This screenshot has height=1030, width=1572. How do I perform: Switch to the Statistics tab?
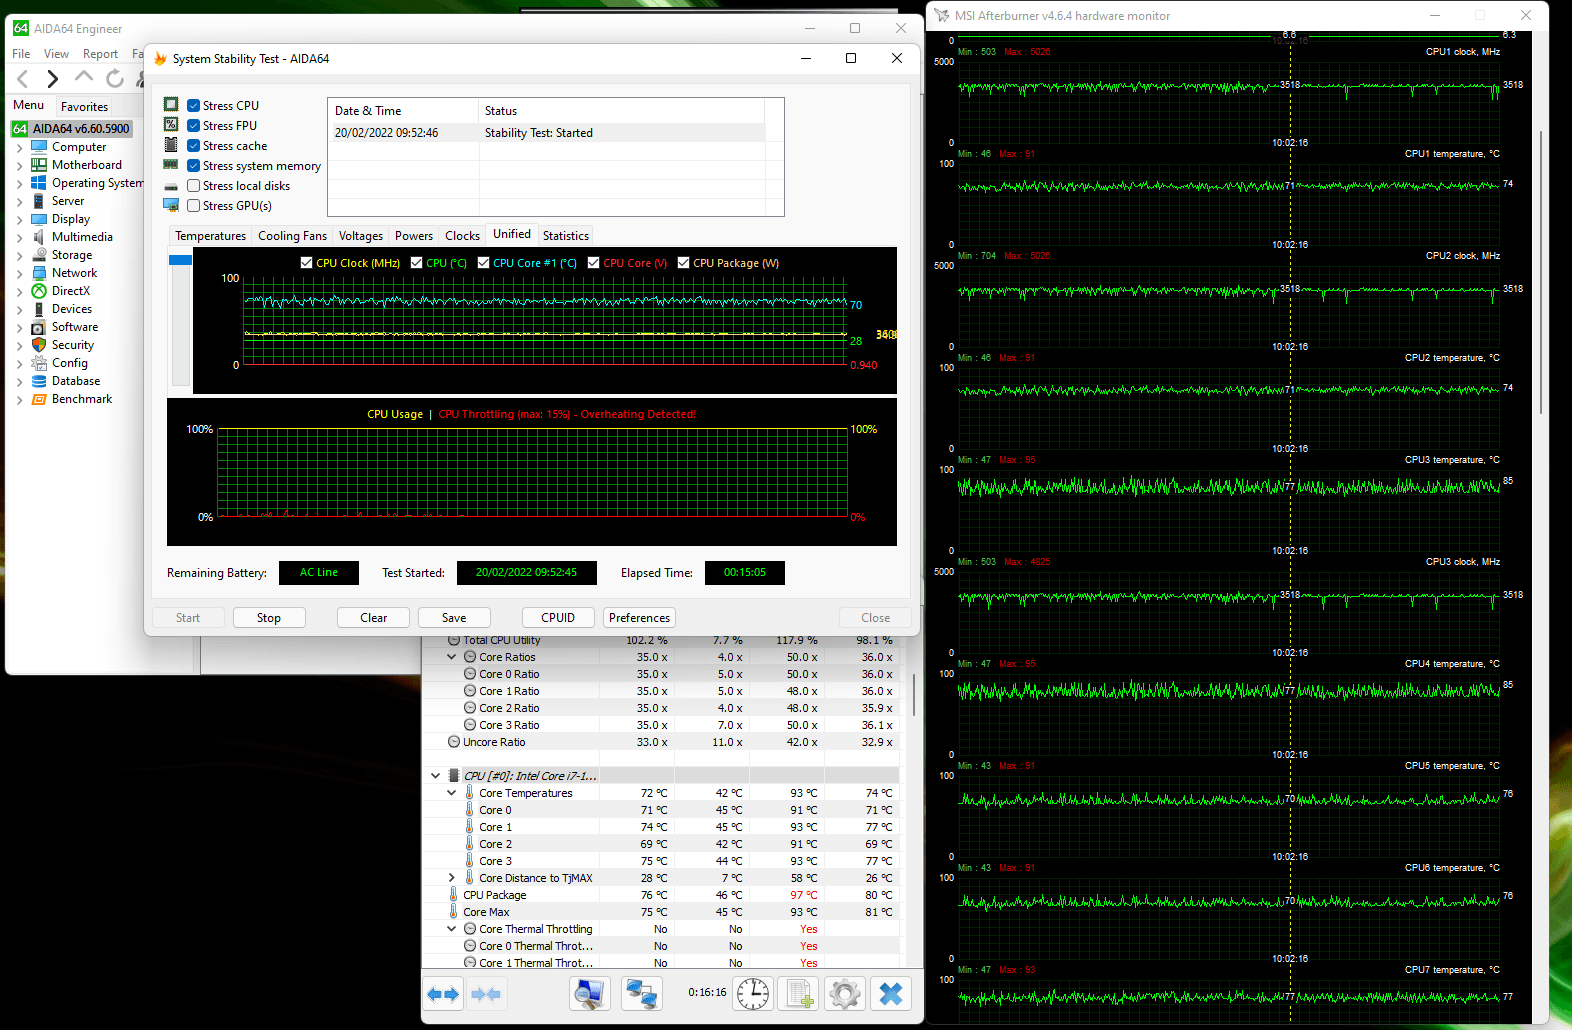[565, 236]
